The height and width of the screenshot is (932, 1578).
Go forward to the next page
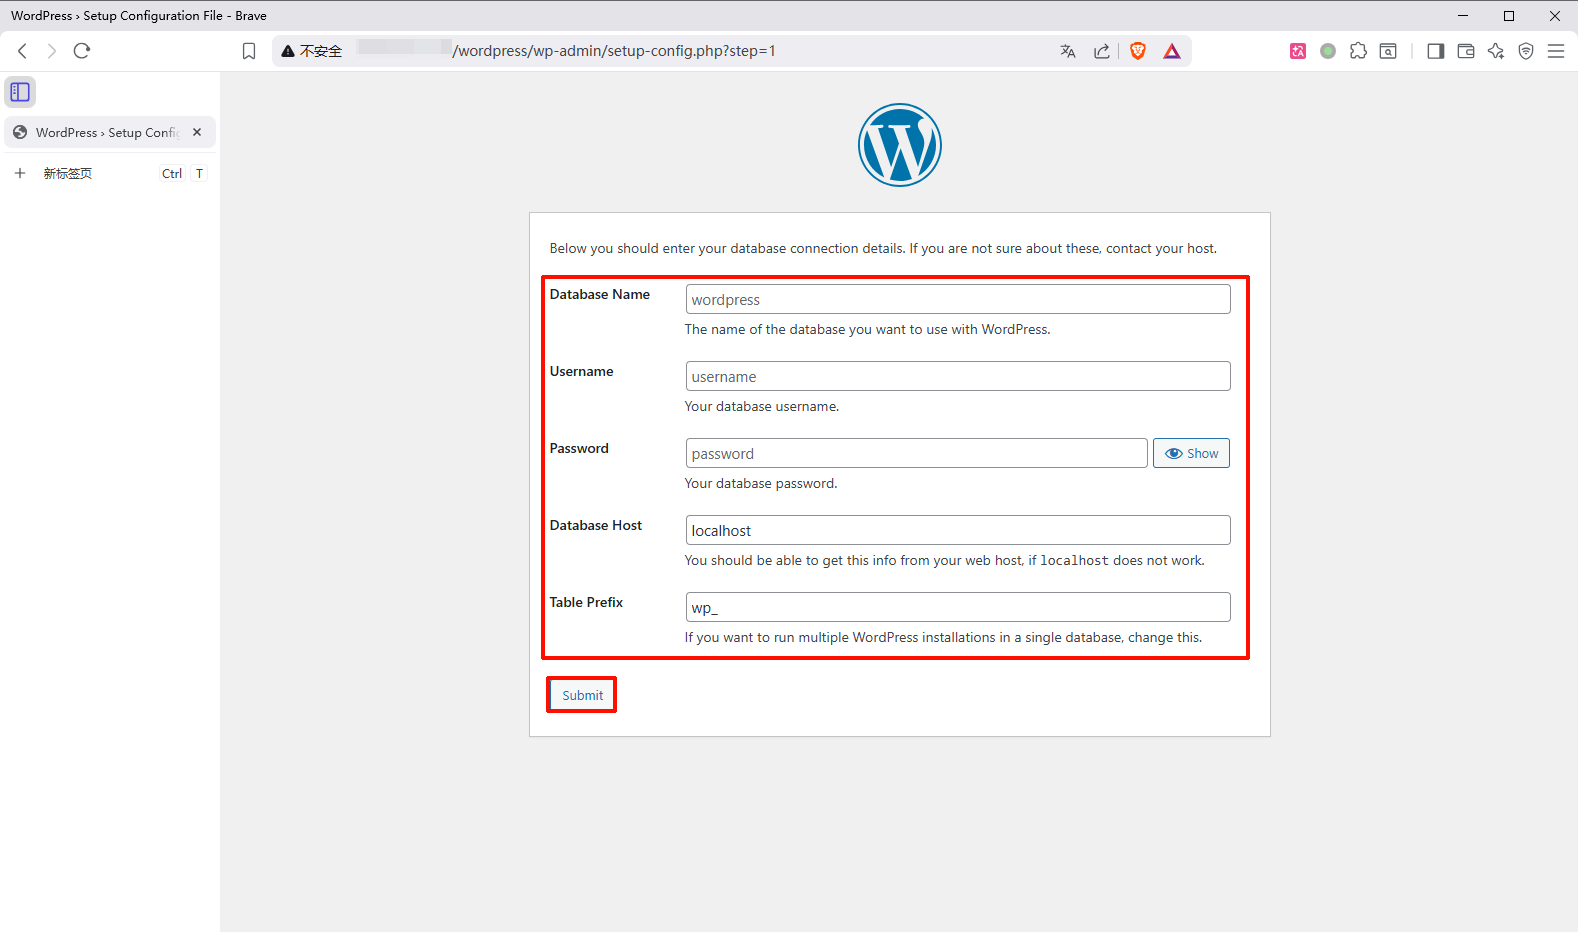(x=52, y=51)
